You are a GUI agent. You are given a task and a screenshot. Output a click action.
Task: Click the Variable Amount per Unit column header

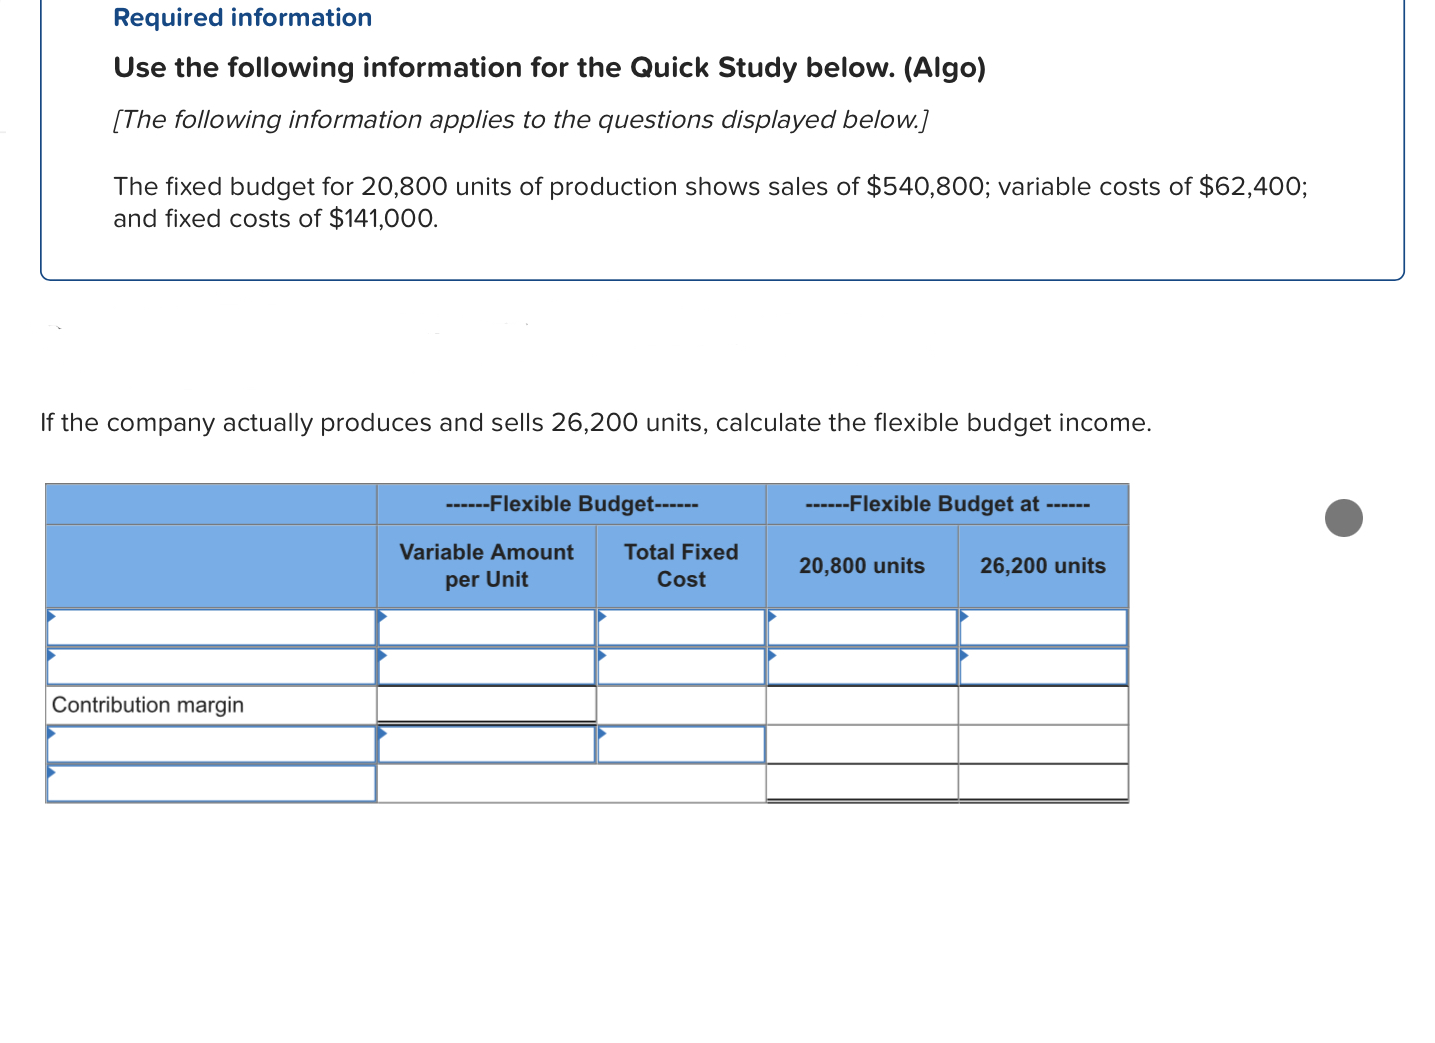point(486,566)
